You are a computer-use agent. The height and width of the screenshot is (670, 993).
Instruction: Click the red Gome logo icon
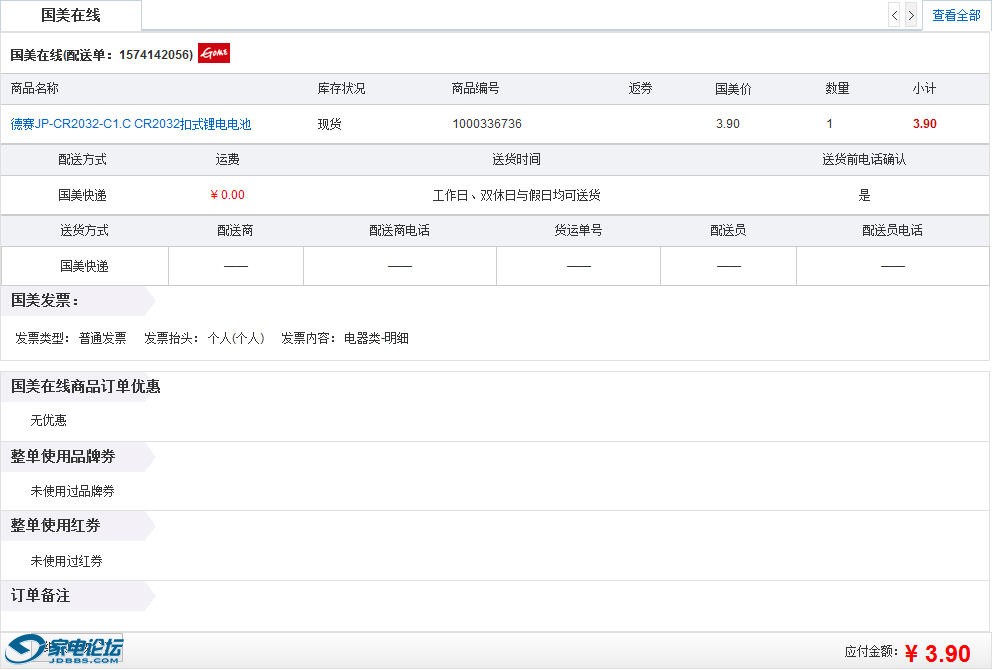pyautogui.click(x=214, y=53)
